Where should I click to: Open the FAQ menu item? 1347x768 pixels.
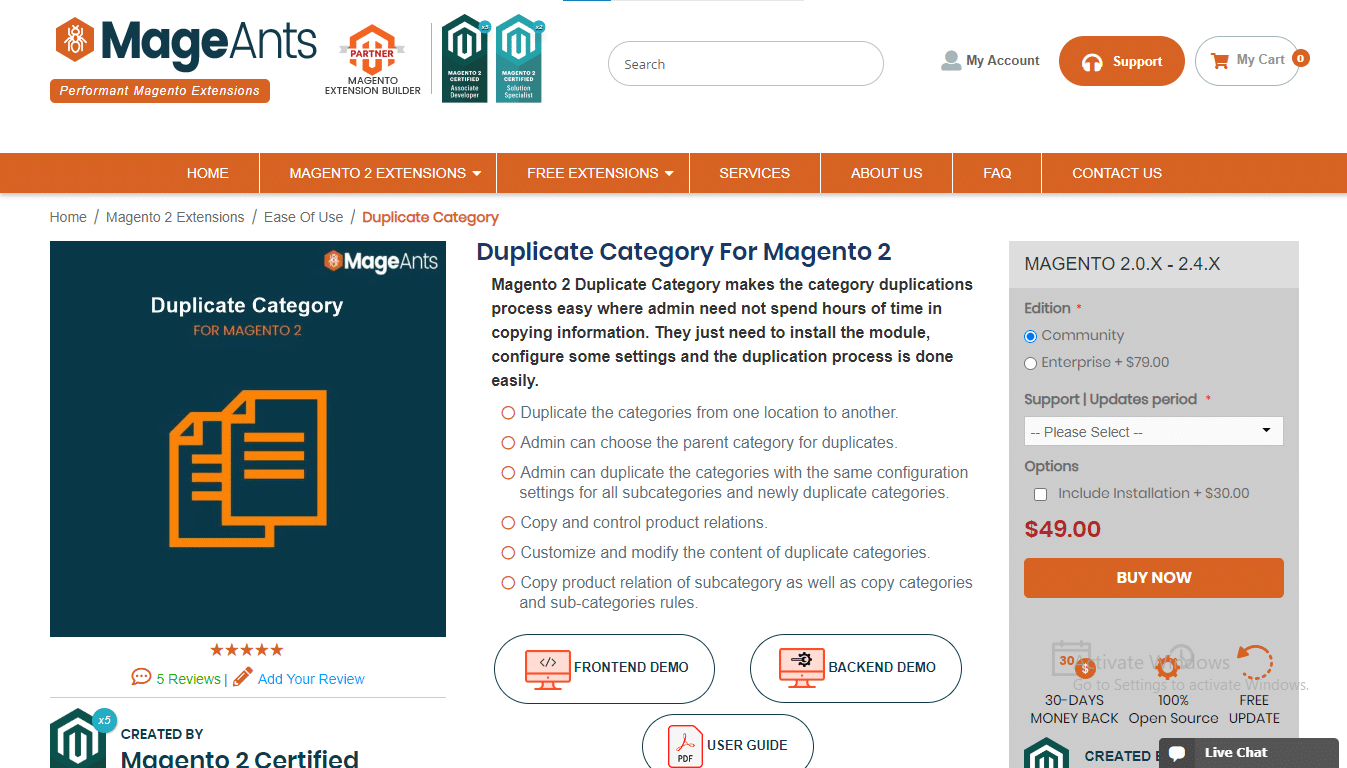997,173
